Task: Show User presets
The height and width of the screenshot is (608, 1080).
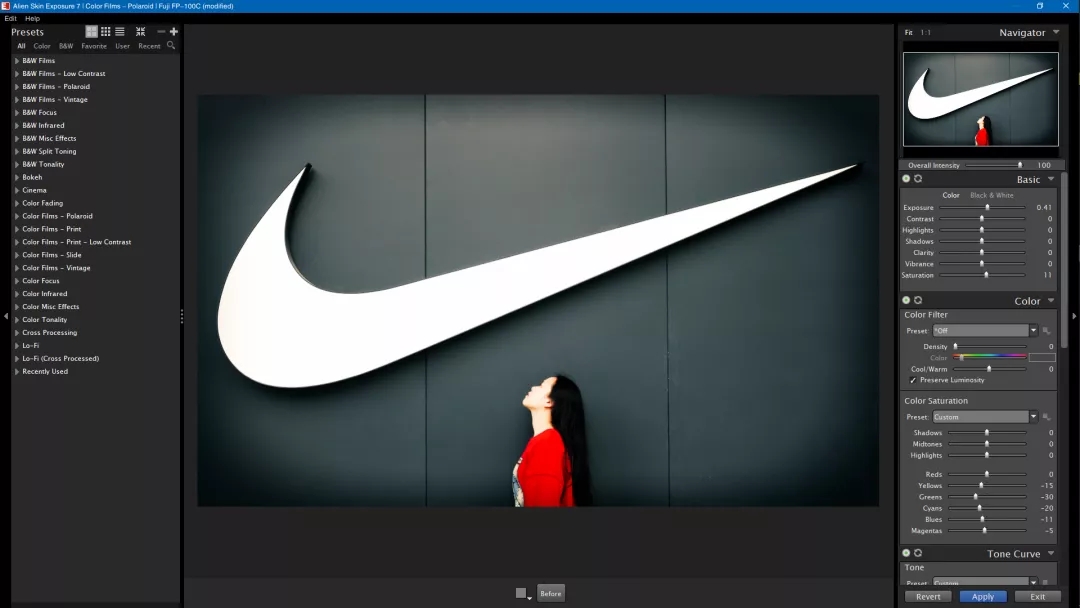Action: [x=123, y=46]
